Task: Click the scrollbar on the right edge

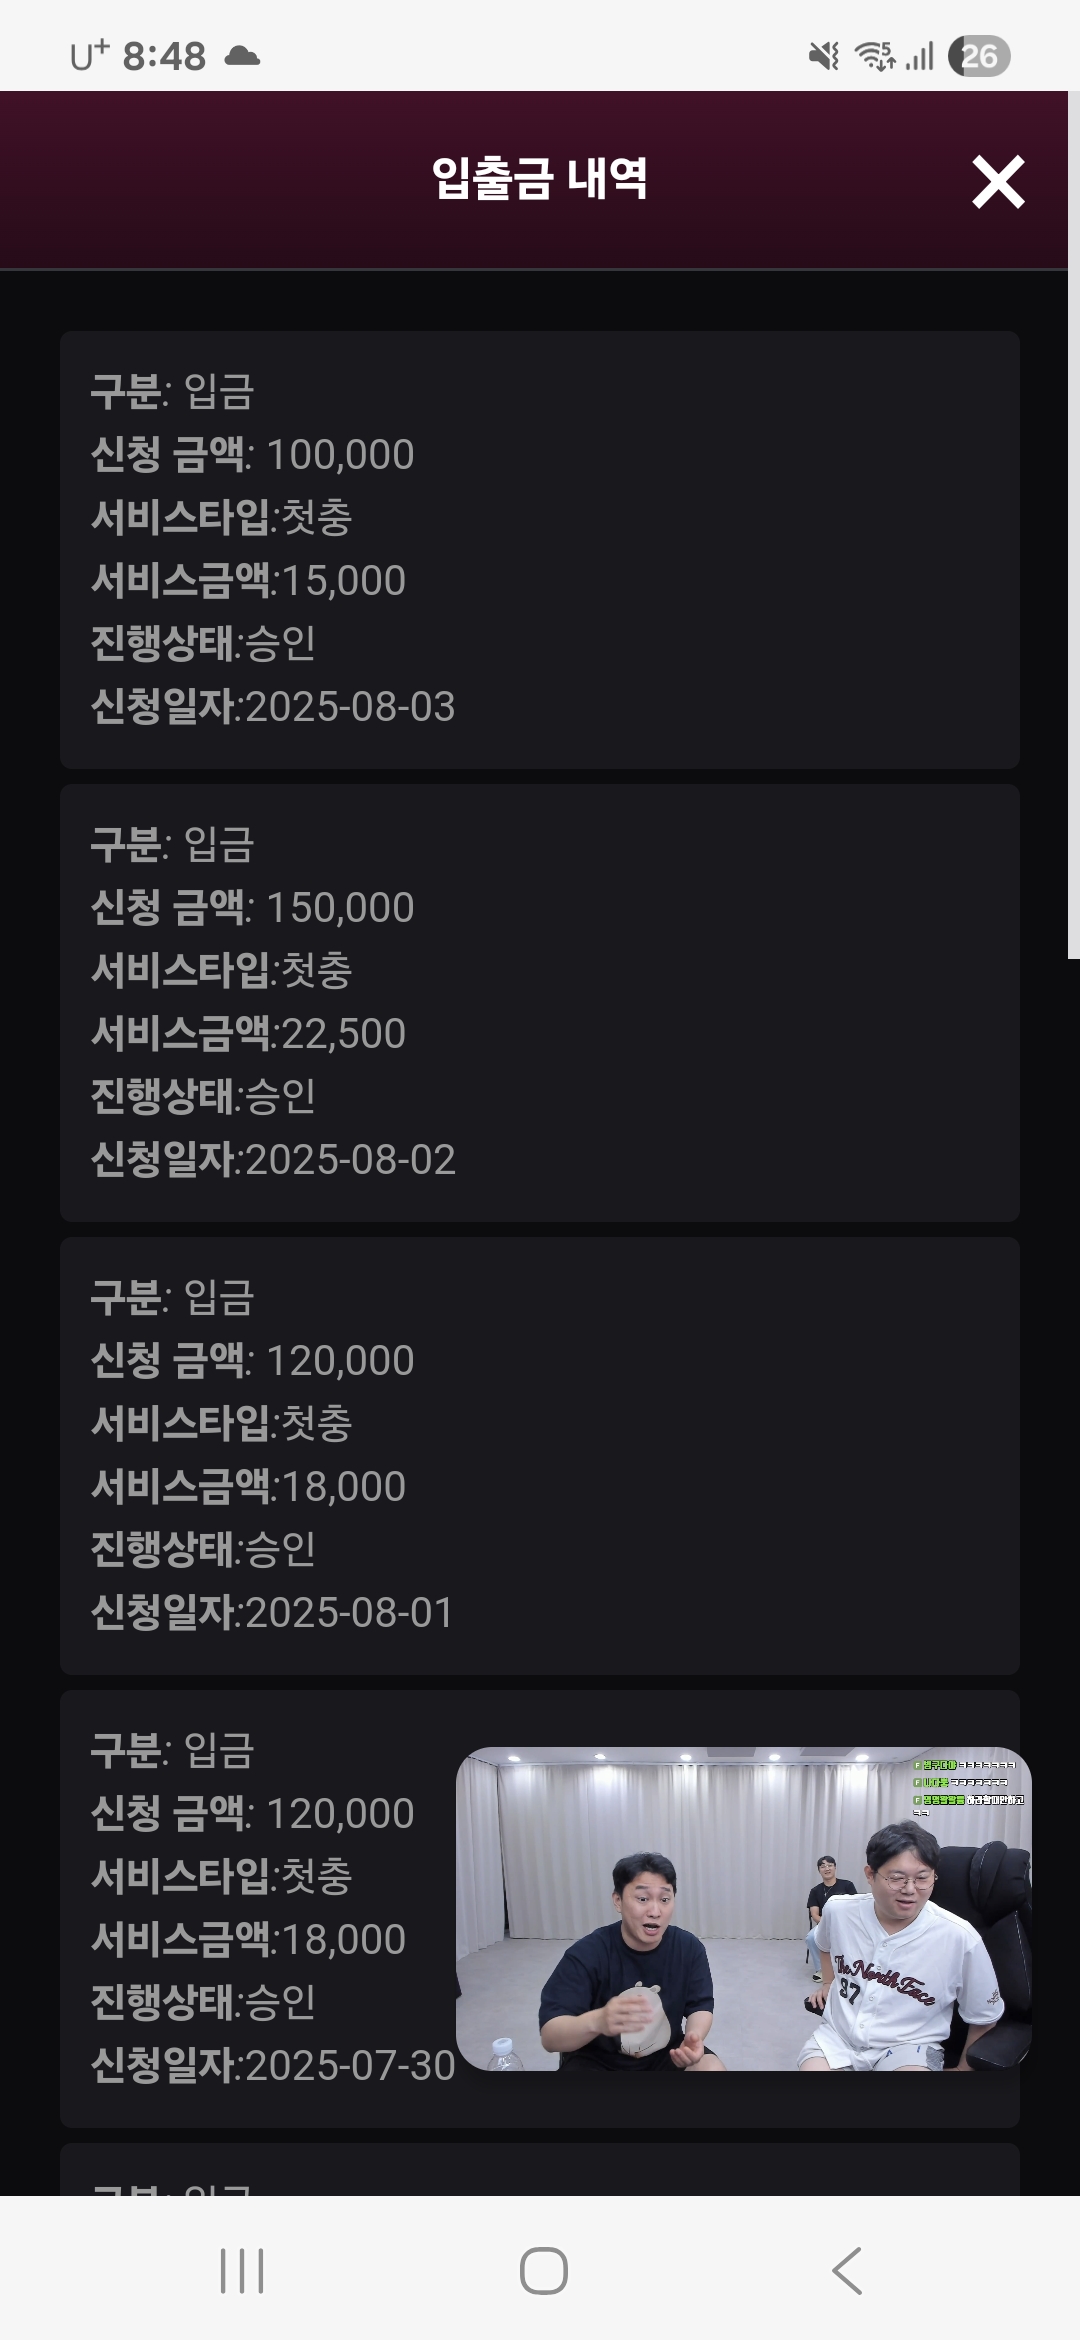Action: click(1073, 600)
